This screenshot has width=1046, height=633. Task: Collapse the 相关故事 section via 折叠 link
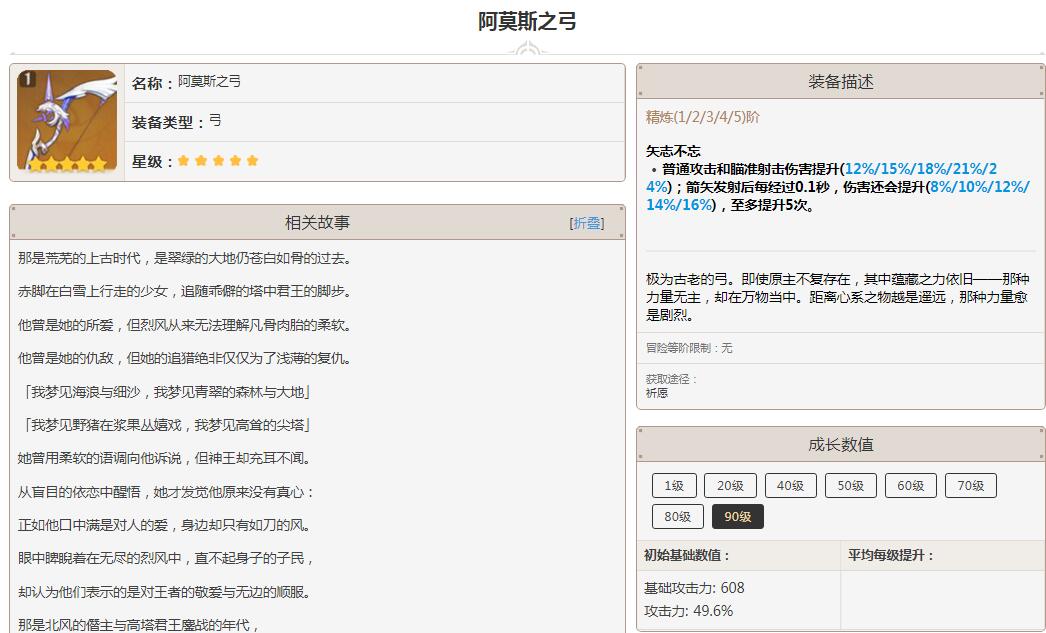pyautogui.click(x=587, y=223)
